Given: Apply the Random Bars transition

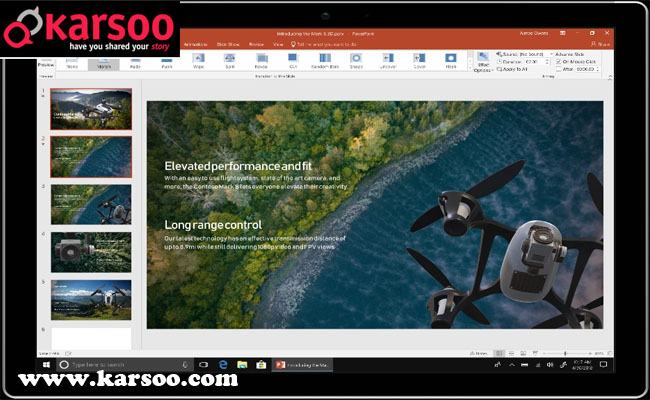Looking at the screenshot, I should (x=325, y=61).
